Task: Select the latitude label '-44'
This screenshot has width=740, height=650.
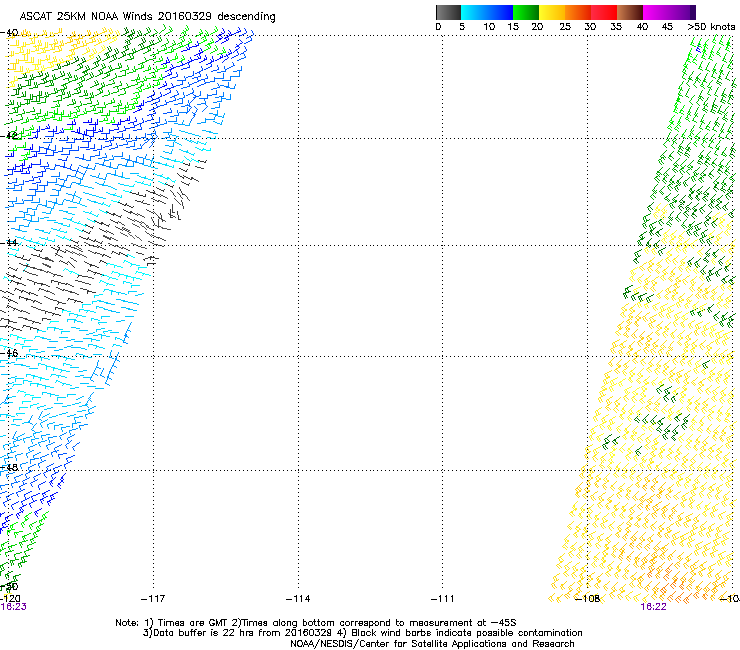Action: tap(9, 243)
